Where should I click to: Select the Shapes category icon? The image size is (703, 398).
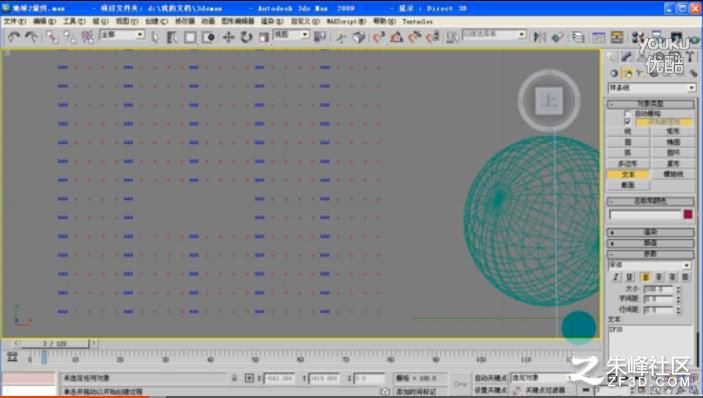[628, 73]
